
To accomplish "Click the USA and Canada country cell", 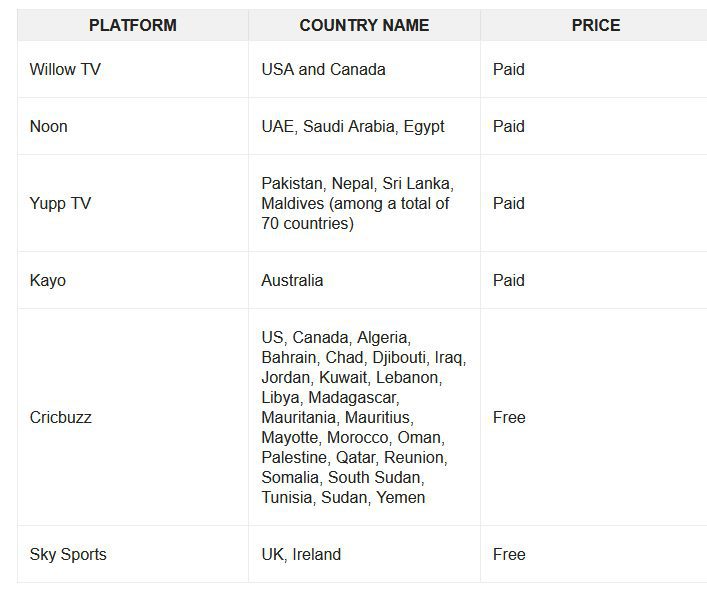I will coord(364,69).
